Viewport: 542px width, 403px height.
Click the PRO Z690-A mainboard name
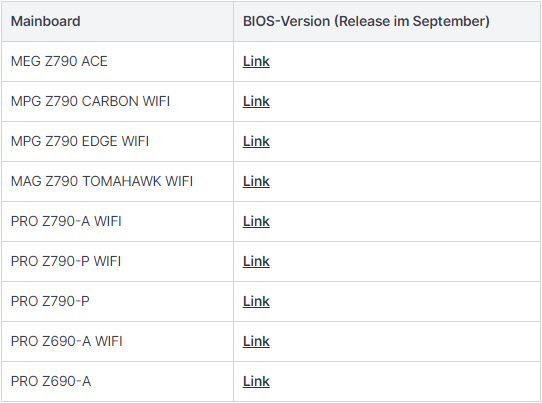pos(51,382)
